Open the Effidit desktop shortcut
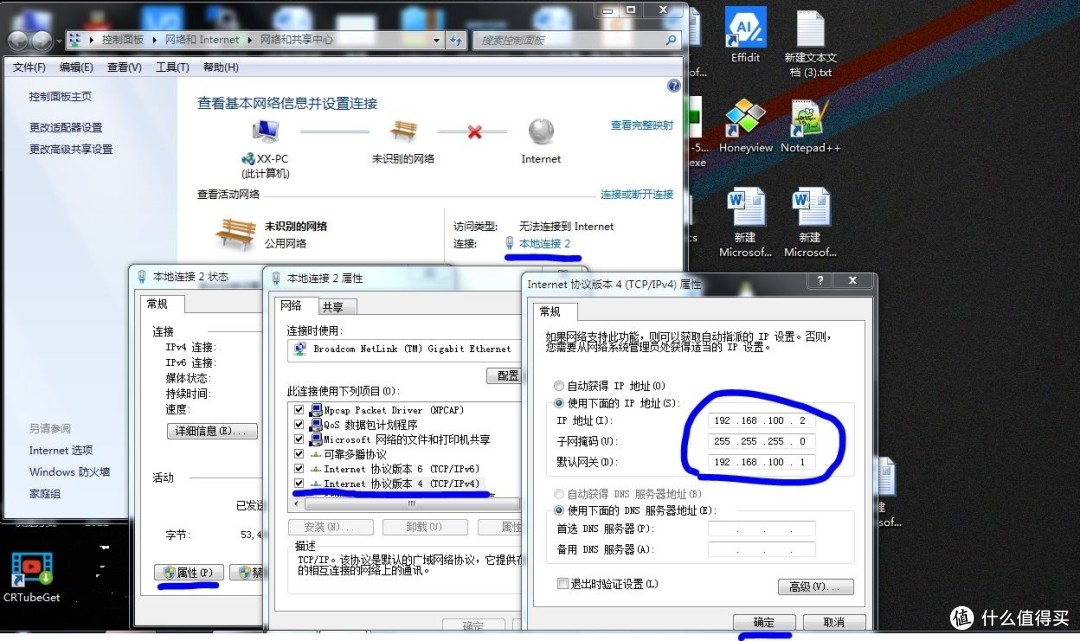 745,34
